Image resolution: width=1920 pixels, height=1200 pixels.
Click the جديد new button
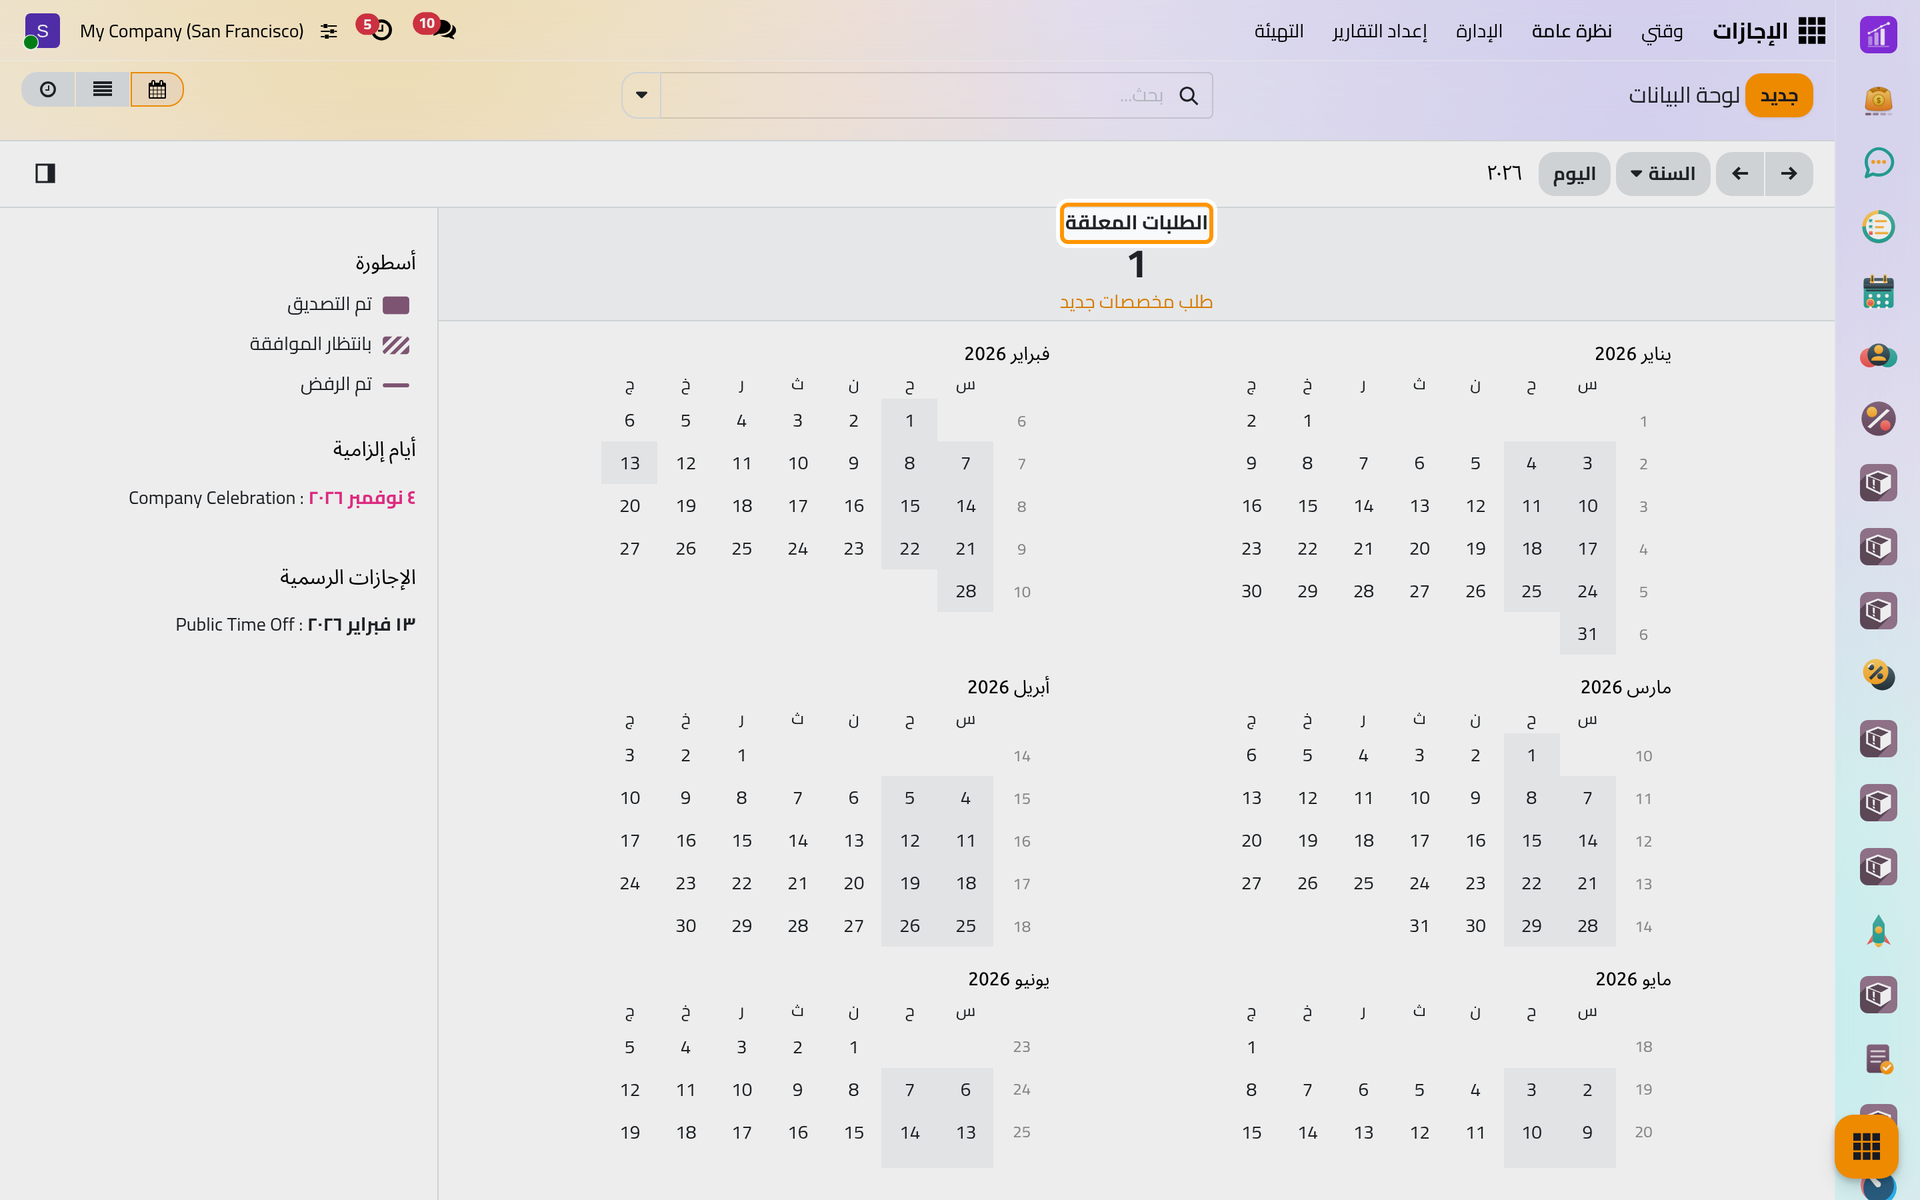click(x=1779, y=95)
